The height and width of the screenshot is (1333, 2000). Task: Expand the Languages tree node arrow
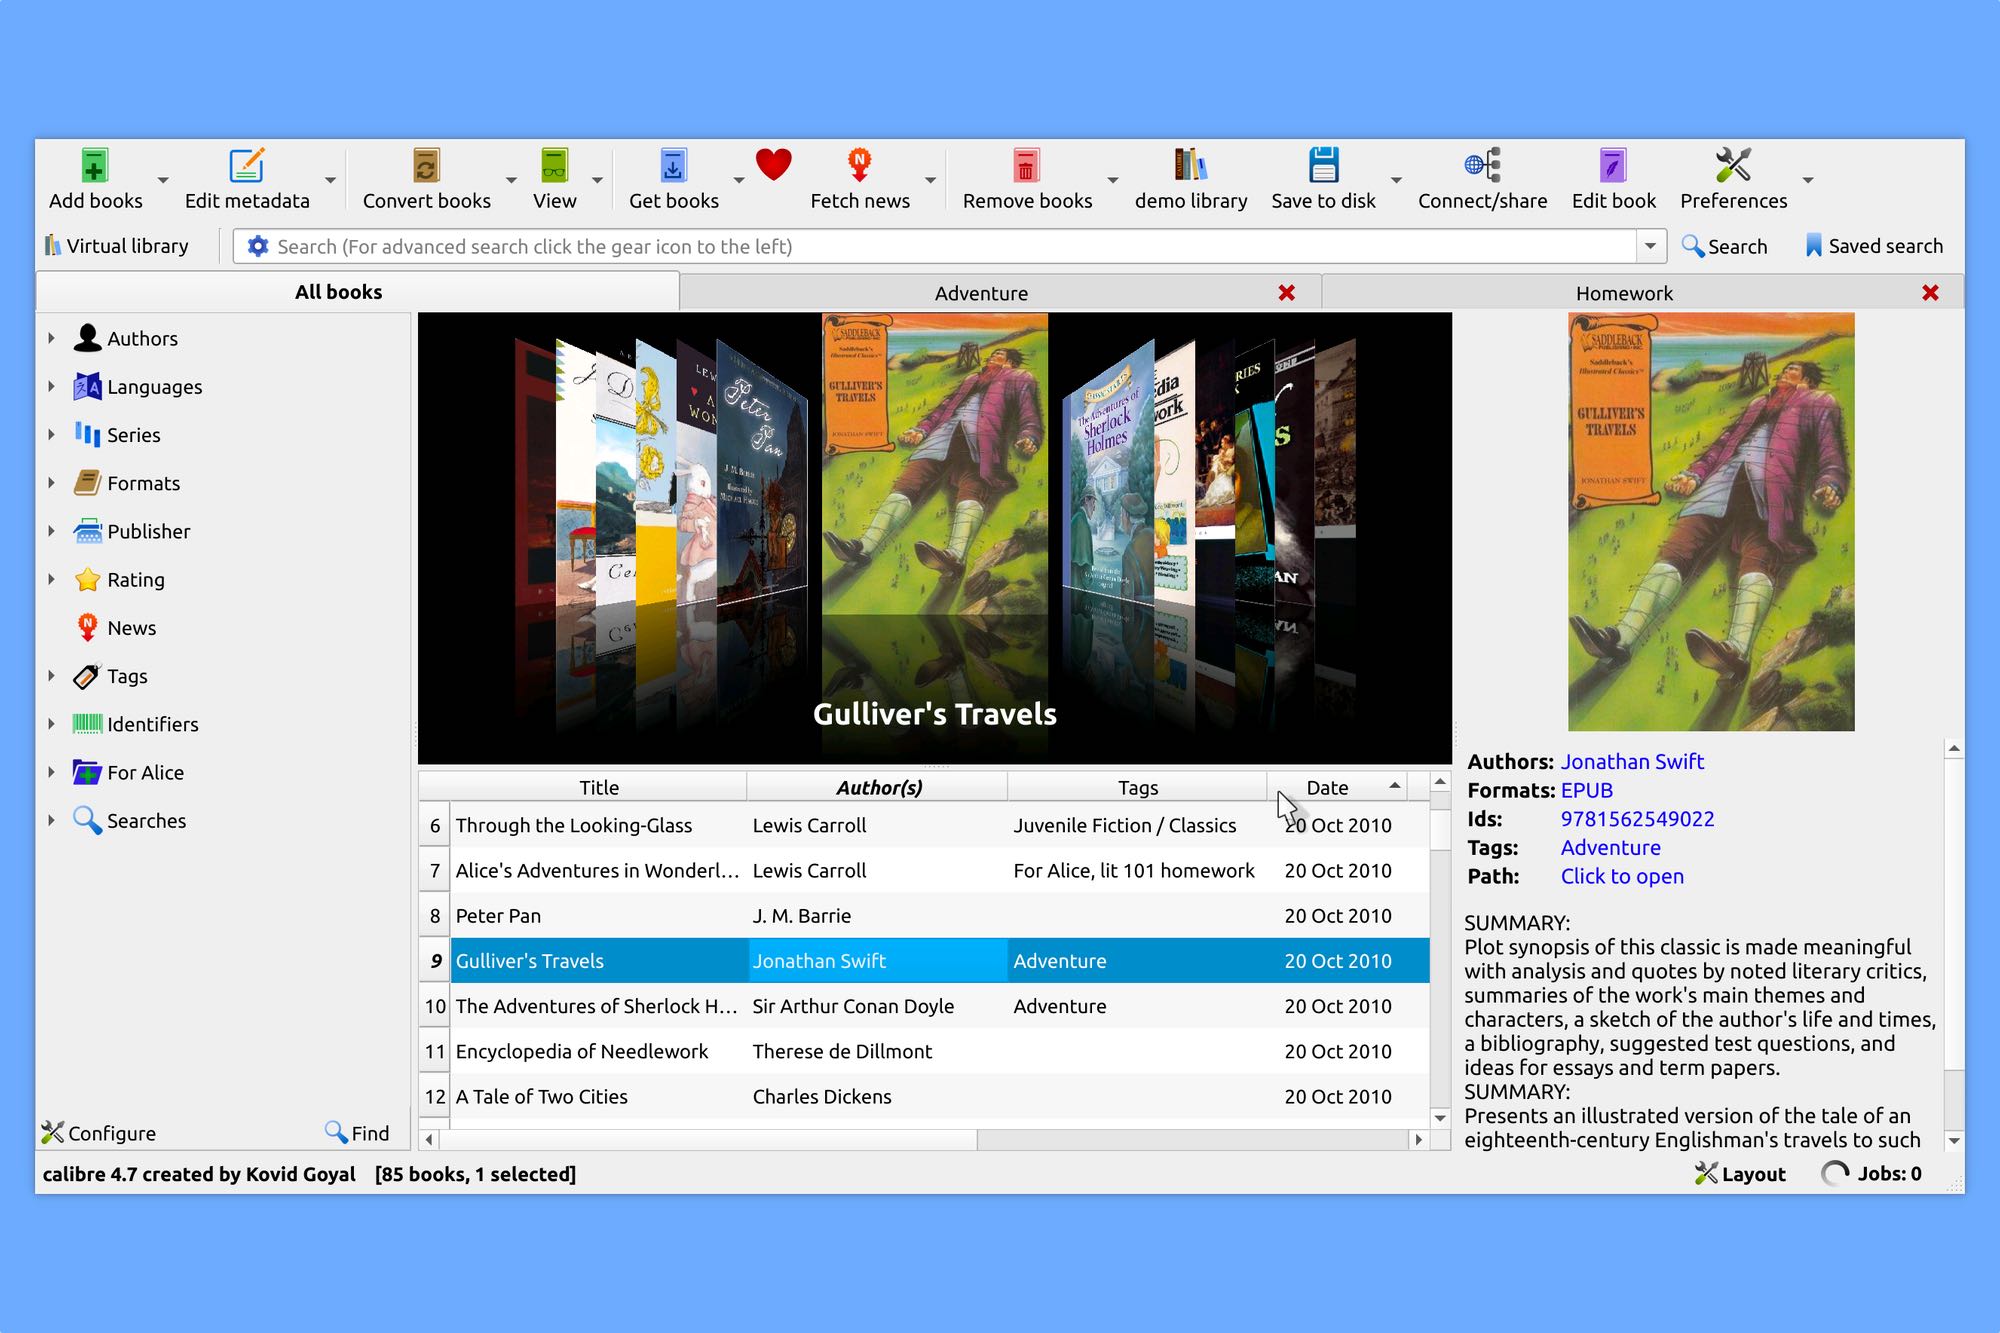coord(51,386)
